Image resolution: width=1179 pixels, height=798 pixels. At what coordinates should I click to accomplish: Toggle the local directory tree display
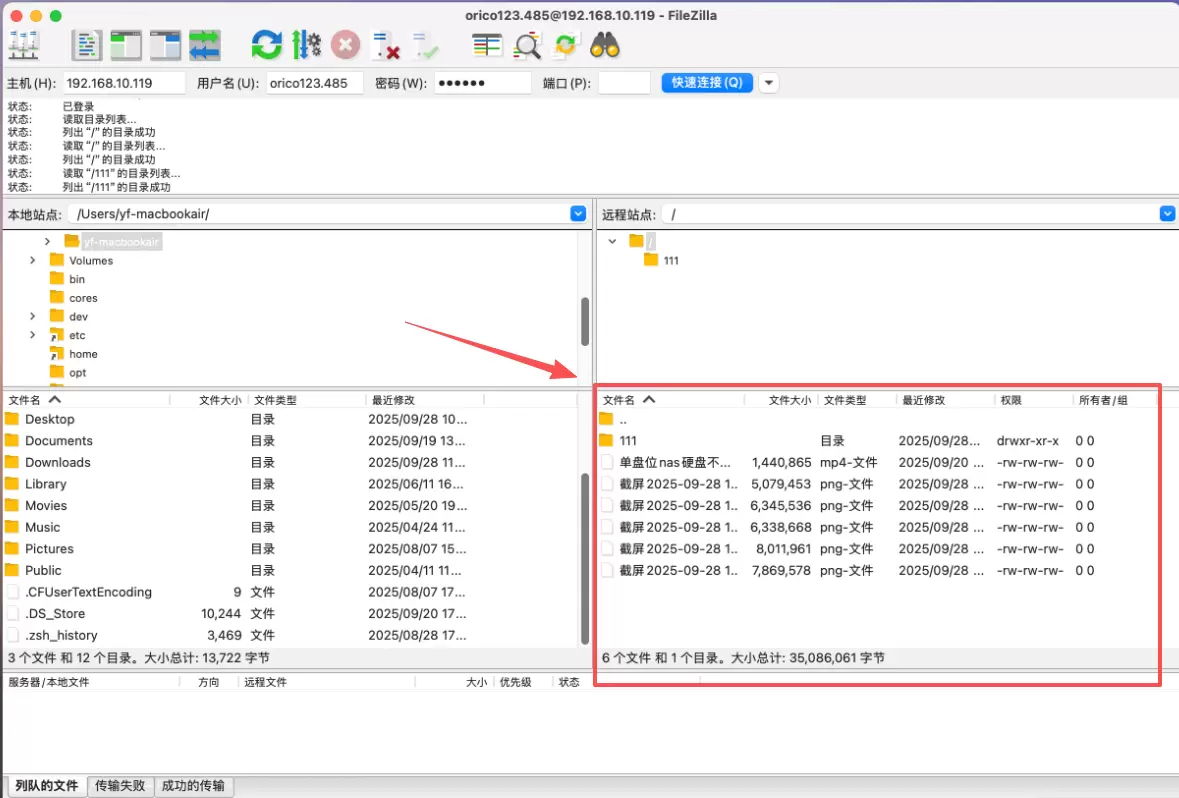point(127,45)
